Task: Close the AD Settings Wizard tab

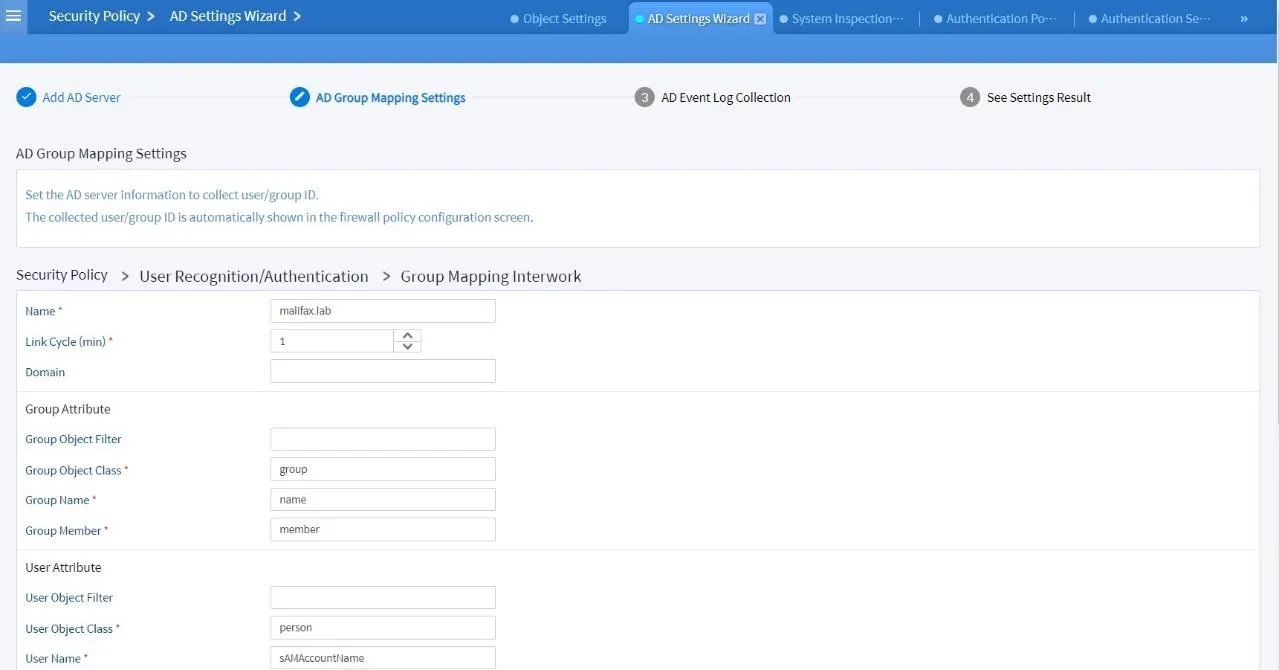Action: [760, 19]
